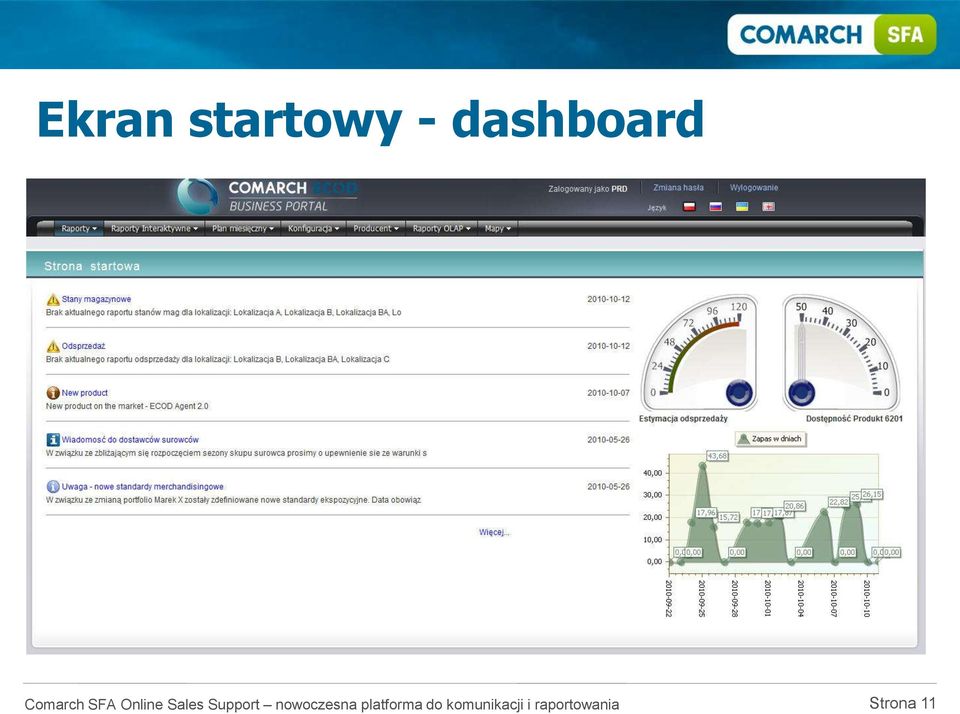Open the Raporty dropdown menu
The image size is (960, 714).
[79, 228]
